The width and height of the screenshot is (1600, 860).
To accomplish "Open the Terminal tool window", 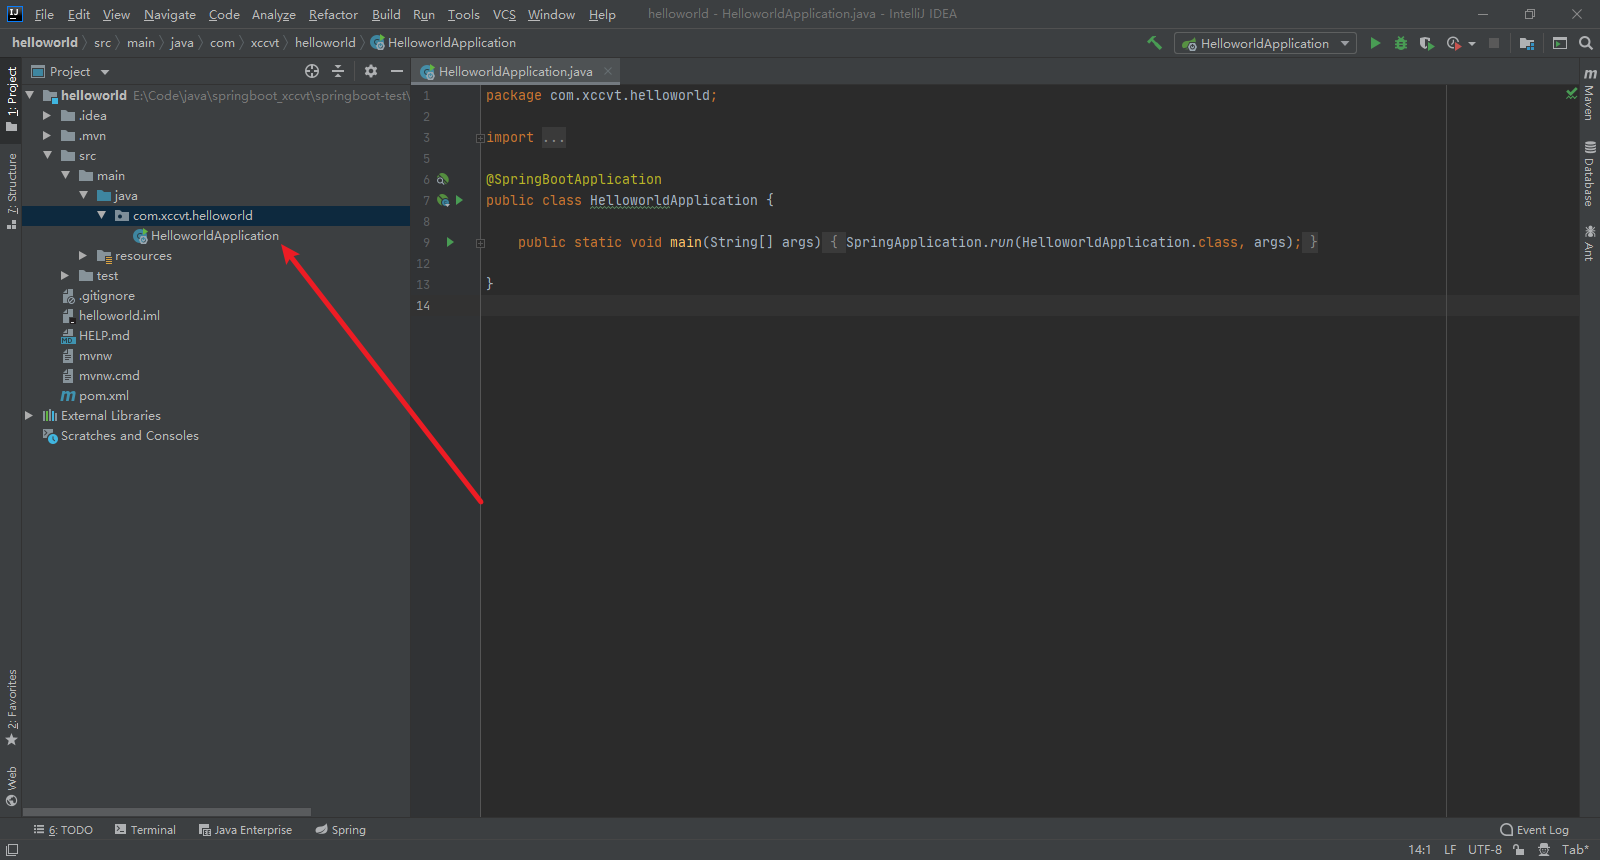I will (145, 830).
